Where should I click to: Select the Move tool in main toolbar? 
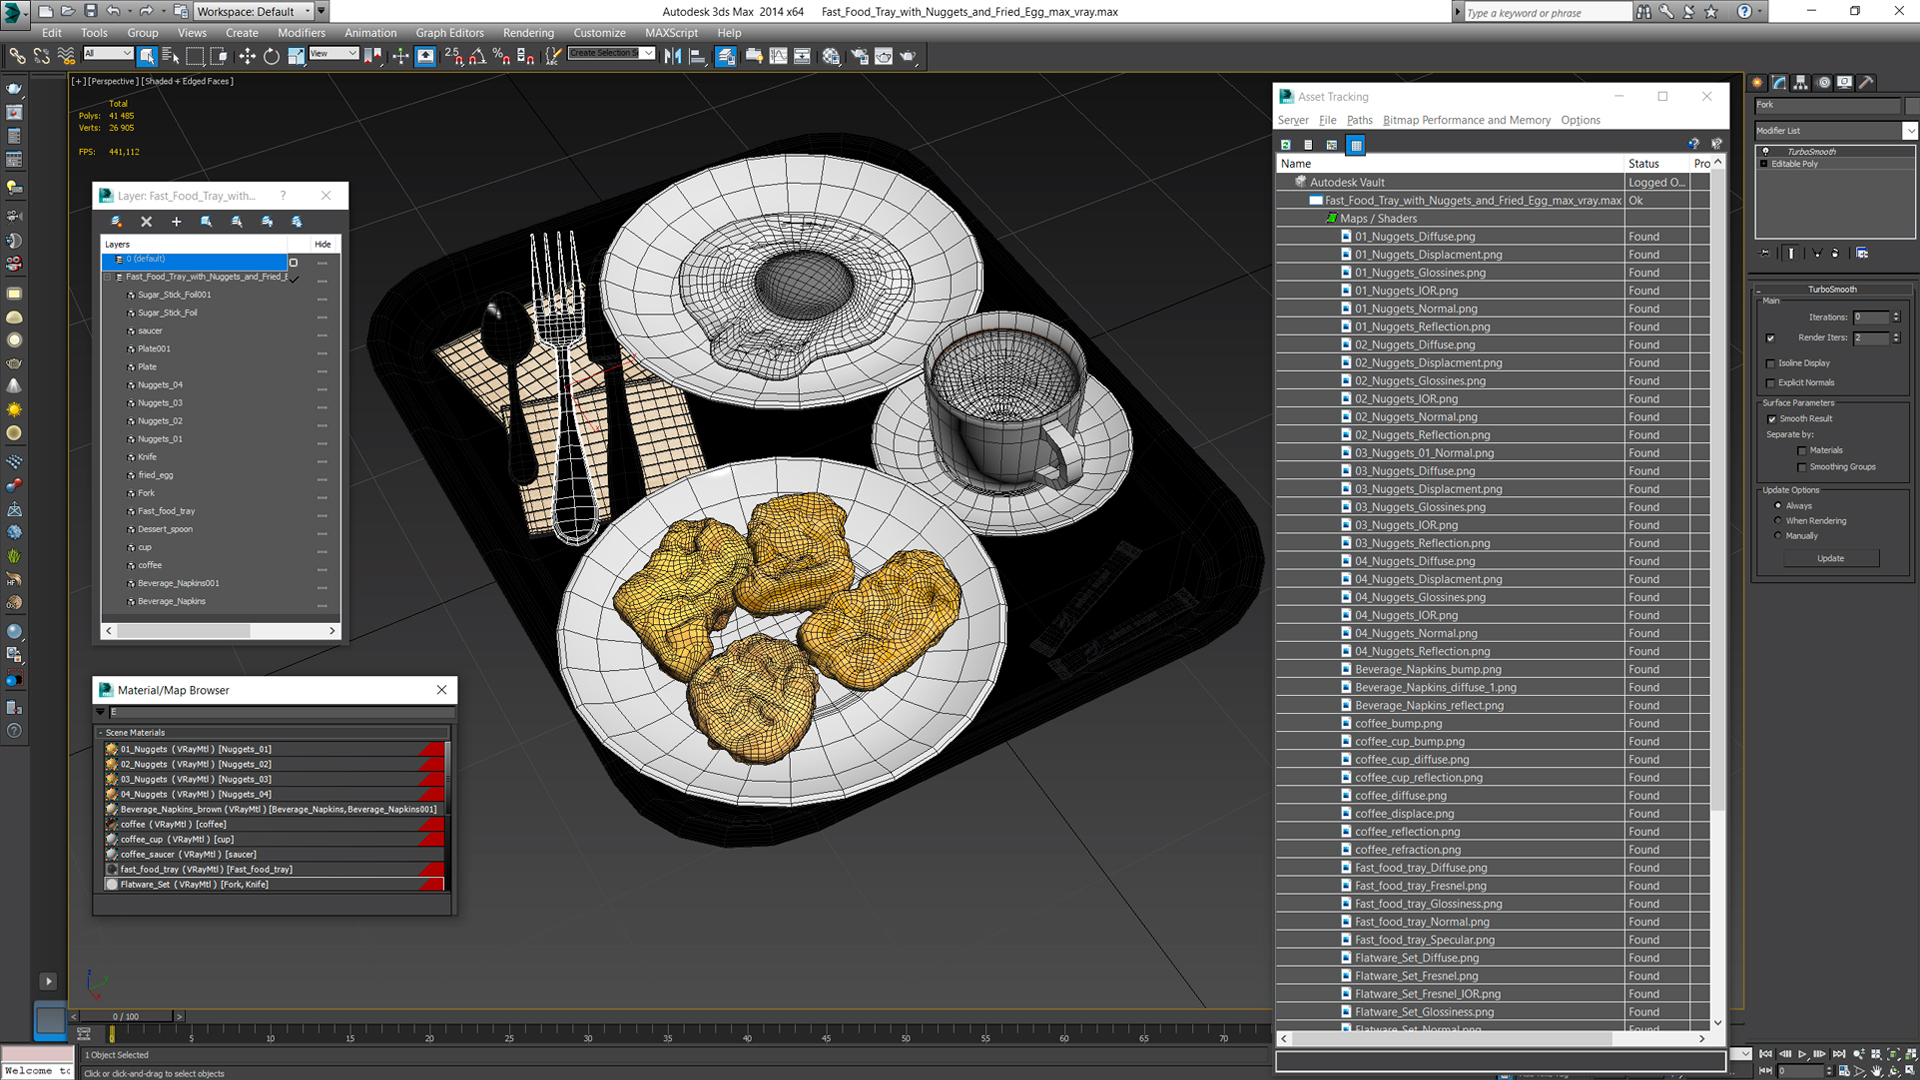[247, 57]
